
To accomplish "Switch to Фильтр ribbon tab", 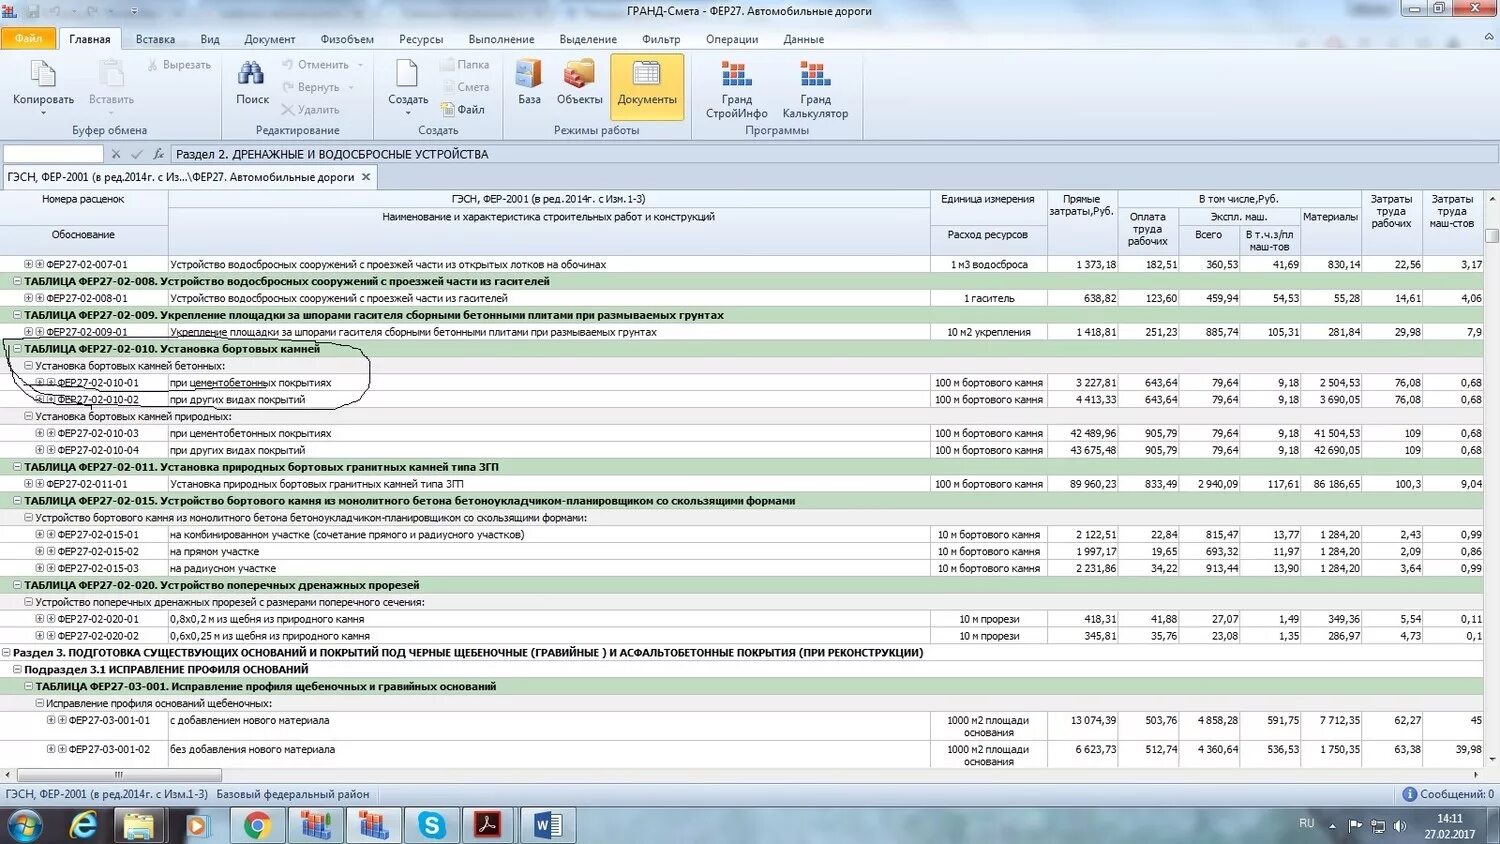I will click(661, 40).
